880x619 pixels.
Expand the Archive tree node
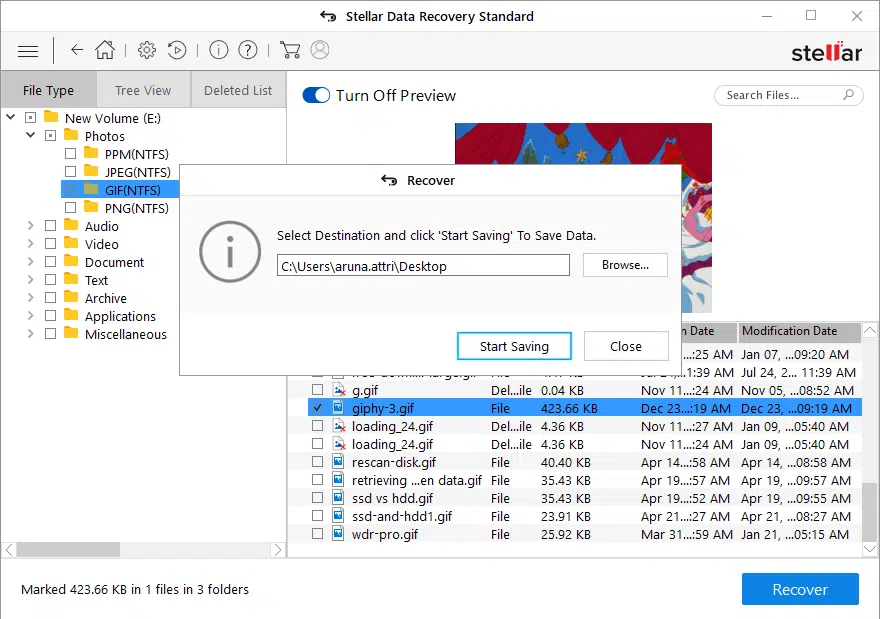point(30,297)
